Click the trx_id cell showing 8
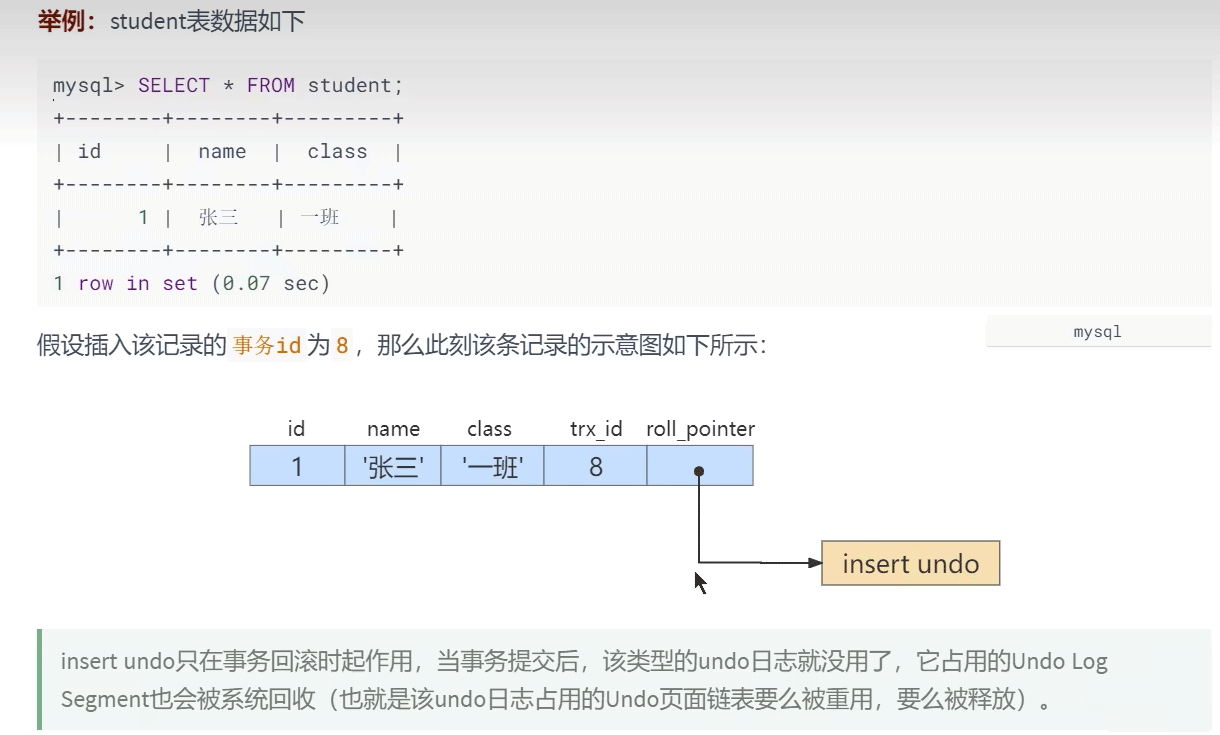The image size is (1220, 735). click(595, 465)
